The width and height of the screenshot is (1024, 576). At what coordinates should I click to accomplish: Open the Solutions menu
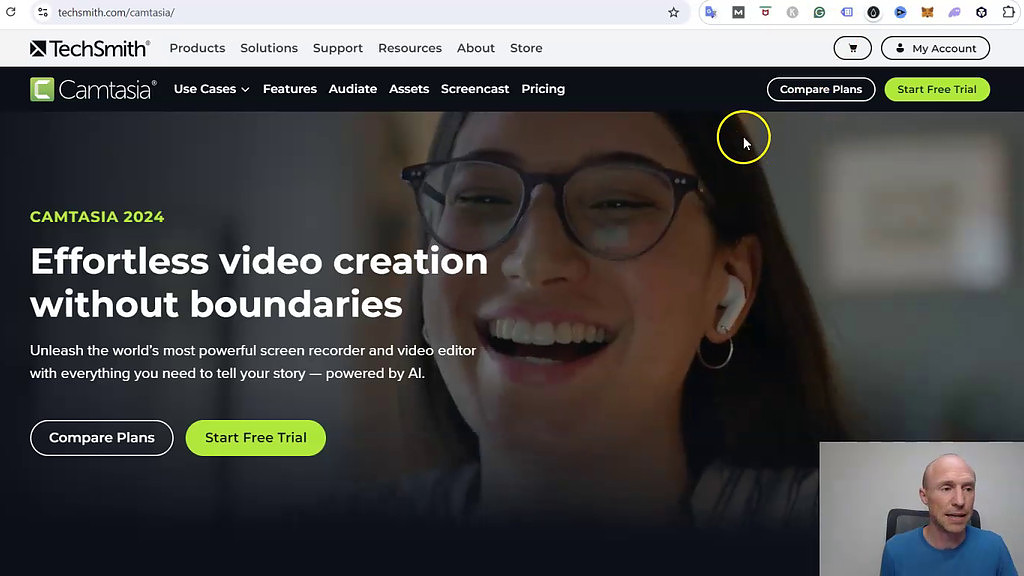point(269,48)
